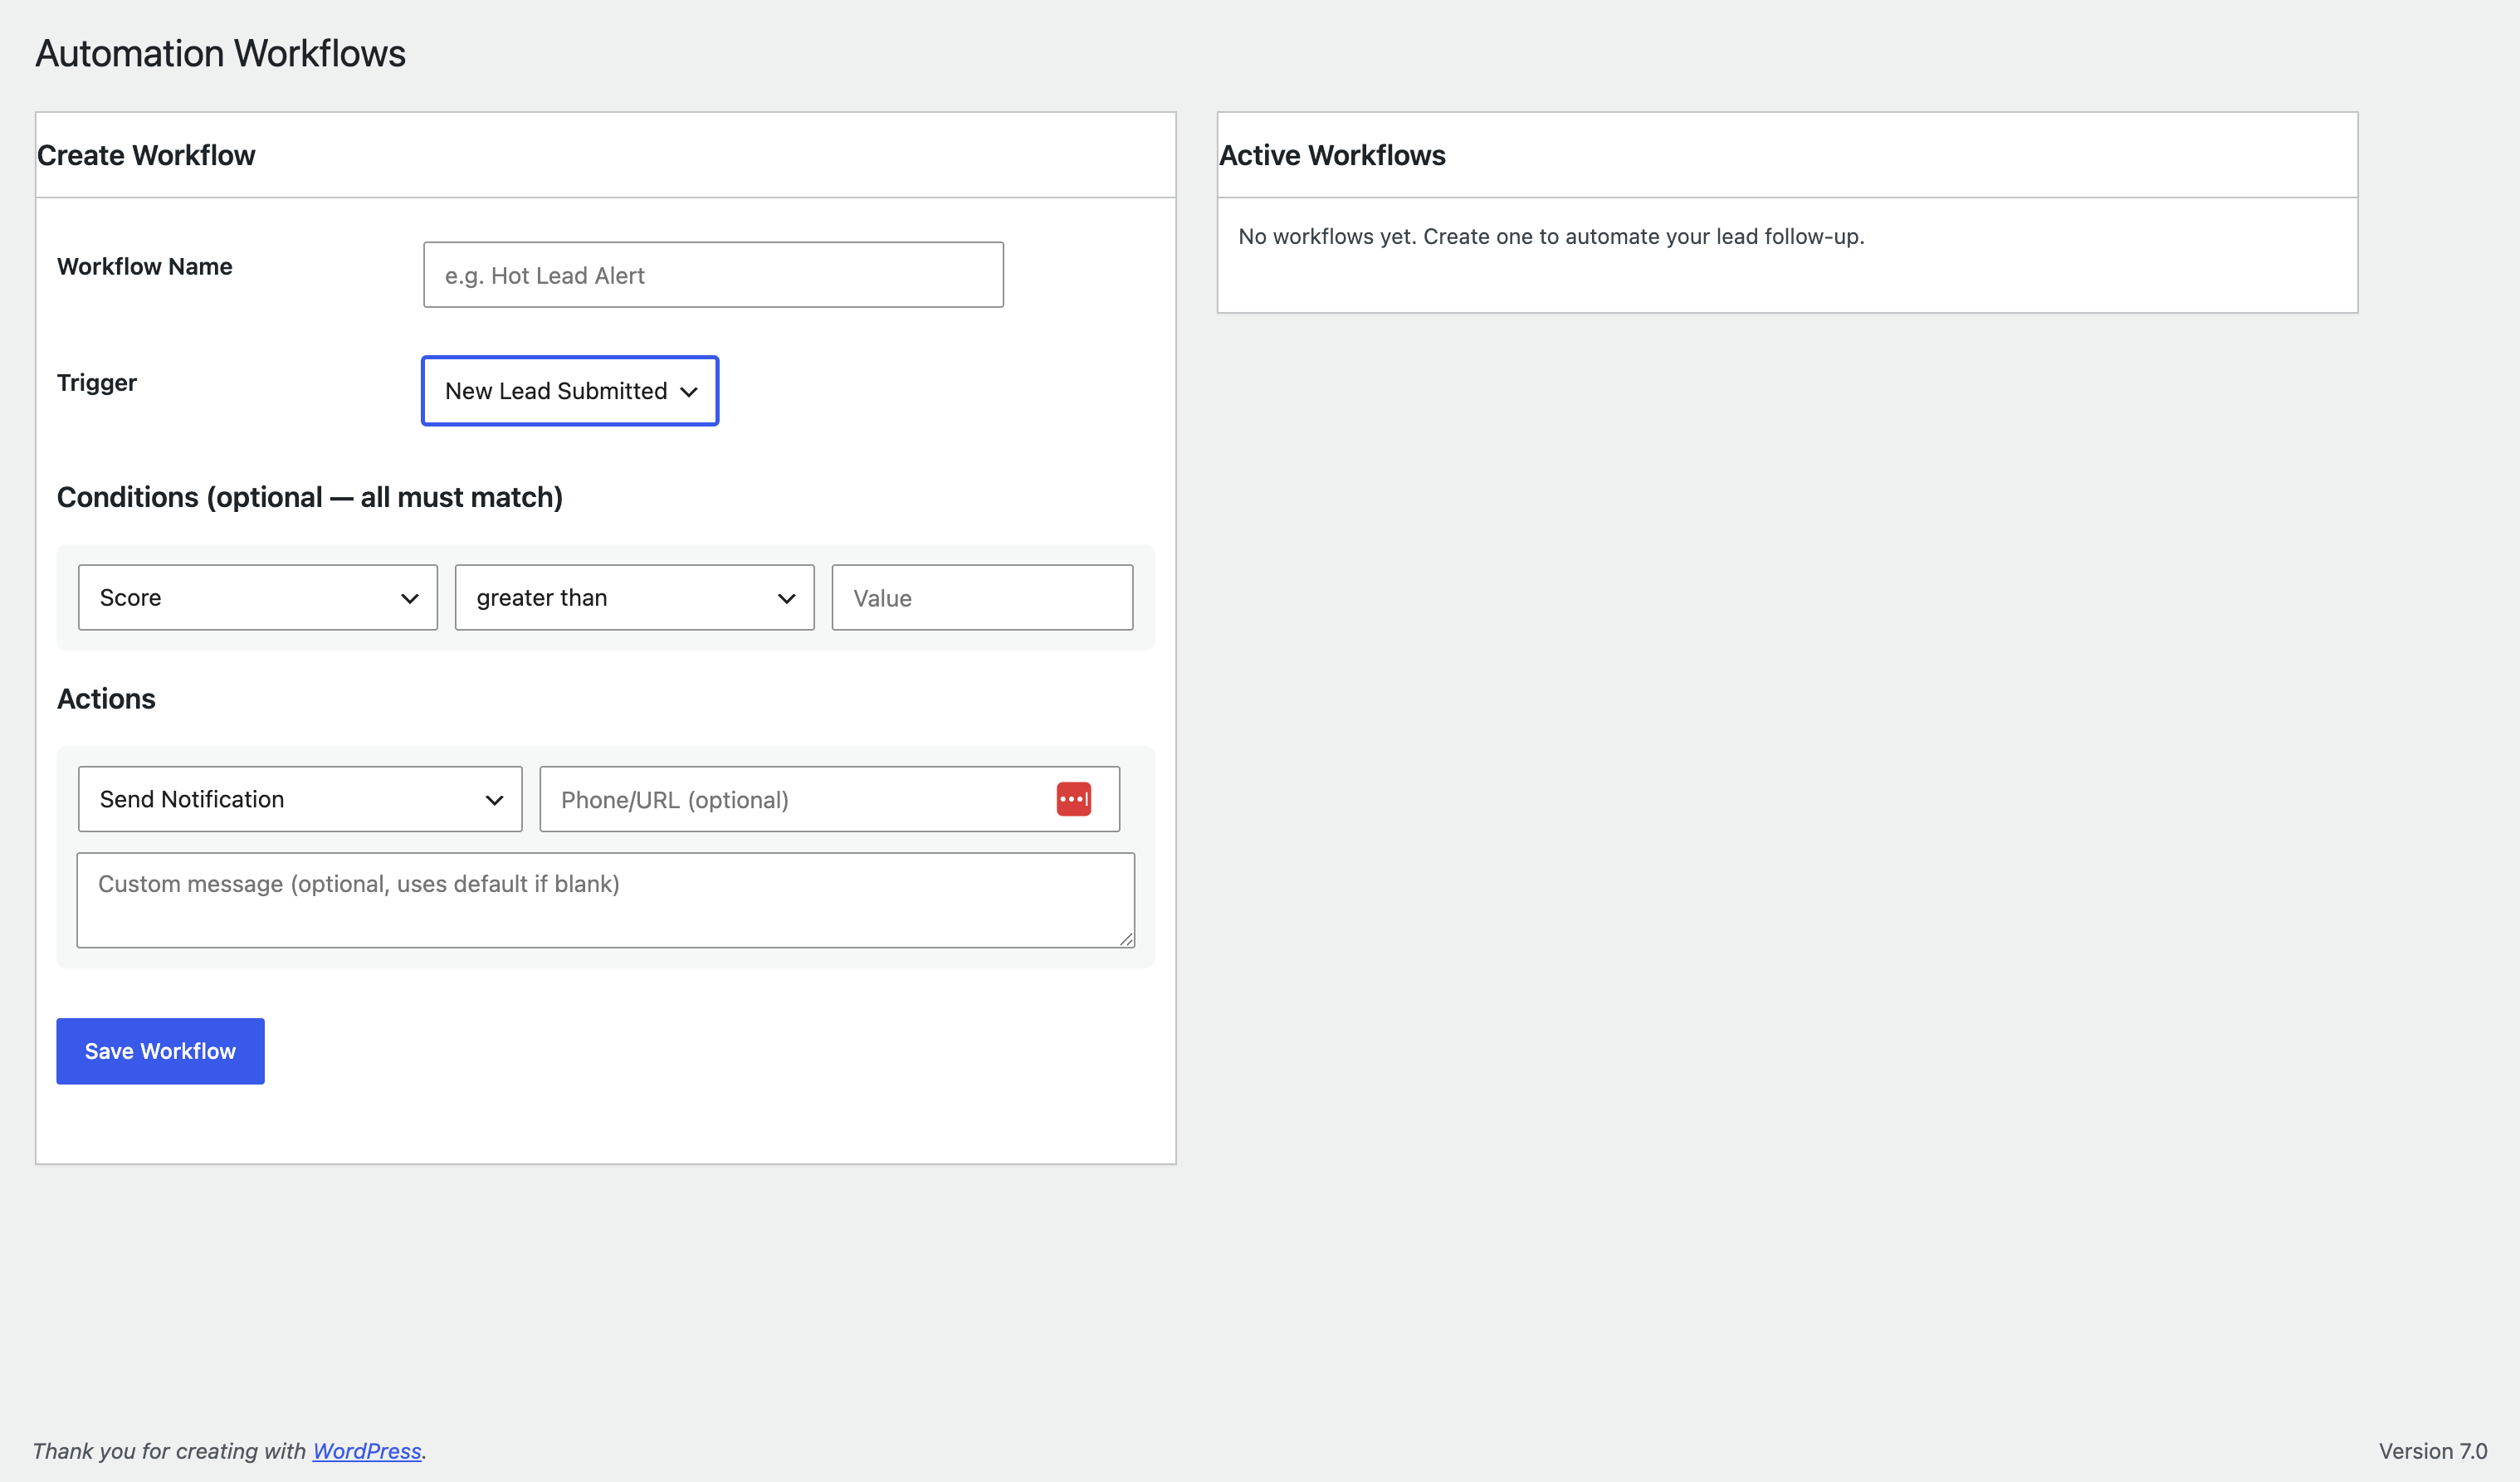Click the Automation Workflows page title
This screenshot has height=1482, width=2520.
click(220, 53)
